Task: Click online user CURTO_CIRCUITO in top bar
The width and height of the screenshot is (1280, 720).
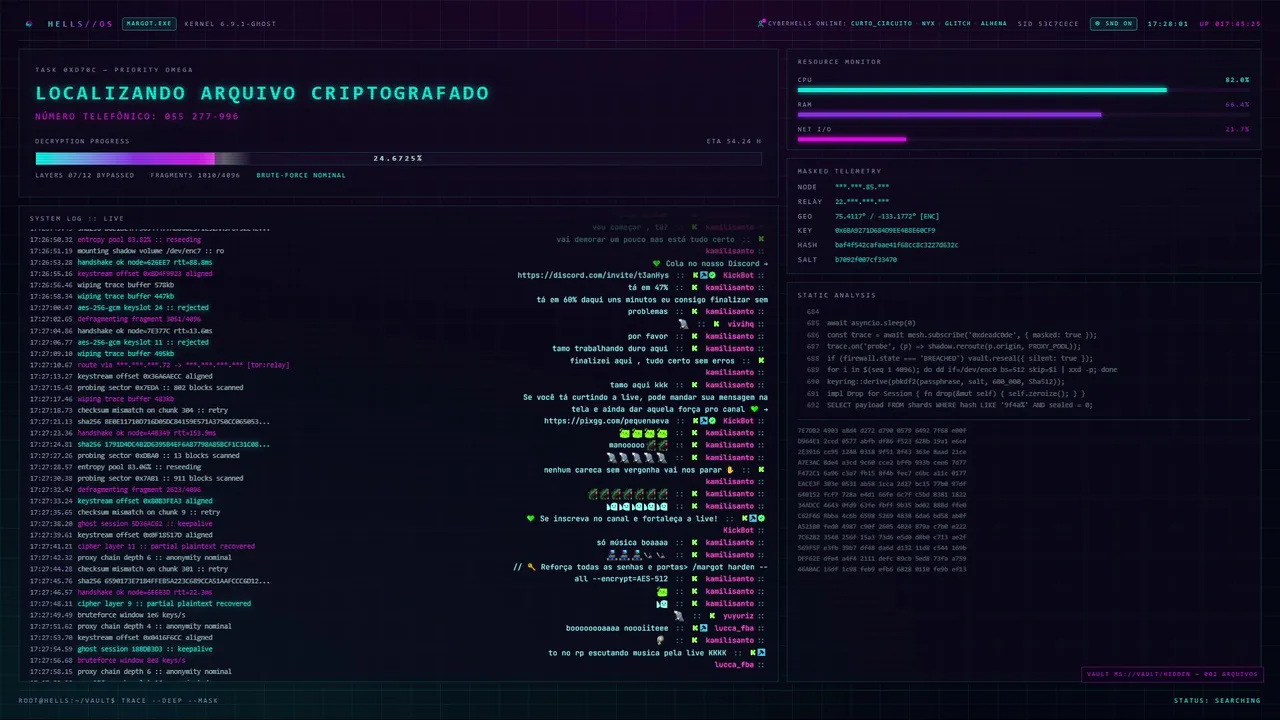Action: coord(882,23)
